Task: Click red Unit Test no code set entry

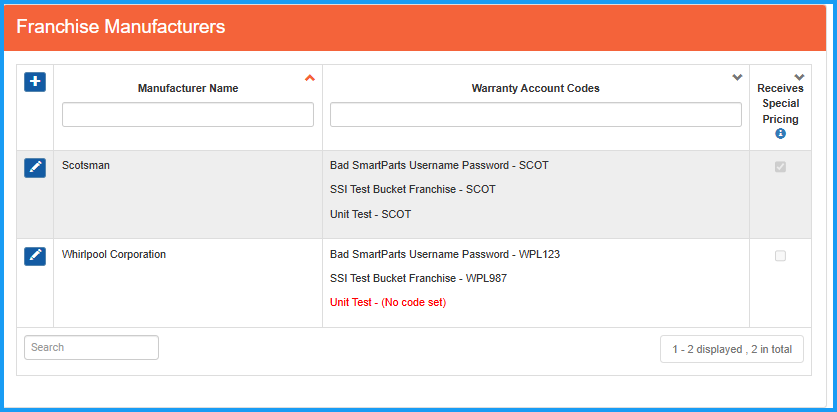Action: (x=388, y=302)
